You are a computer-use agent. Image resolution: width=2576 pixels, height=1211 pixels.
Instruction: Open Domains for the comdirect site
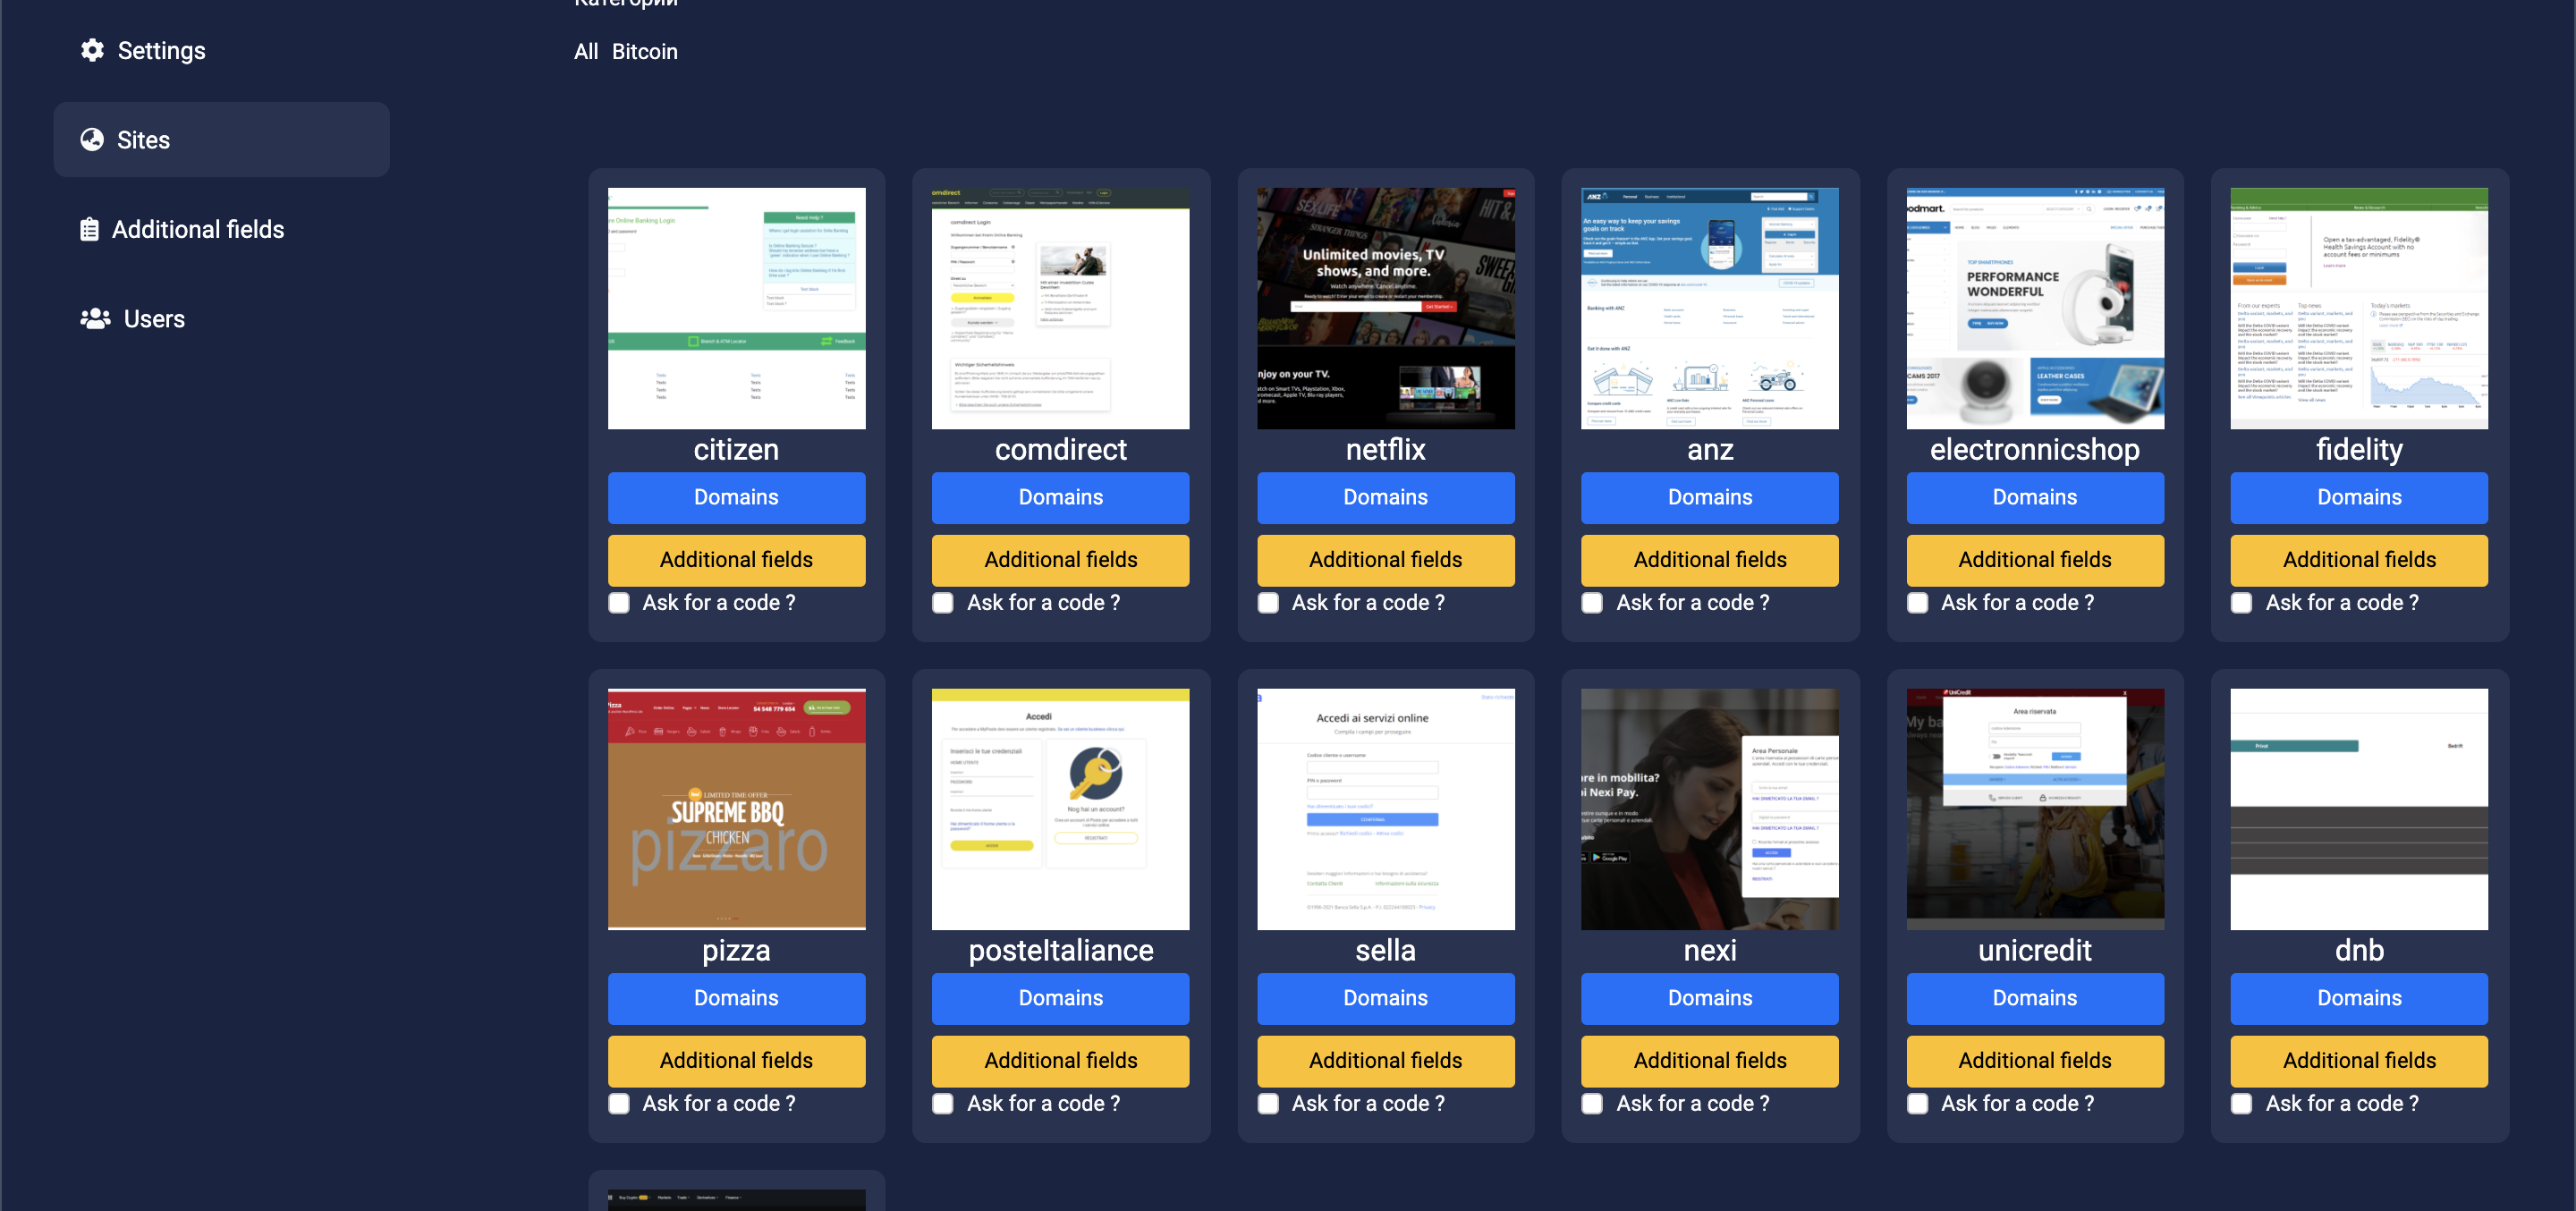1060,498
